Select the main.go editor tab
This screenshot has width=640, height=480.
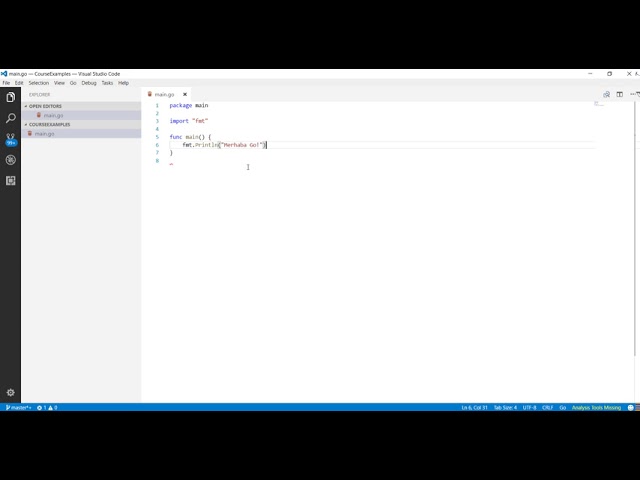(x=164, y=94)
